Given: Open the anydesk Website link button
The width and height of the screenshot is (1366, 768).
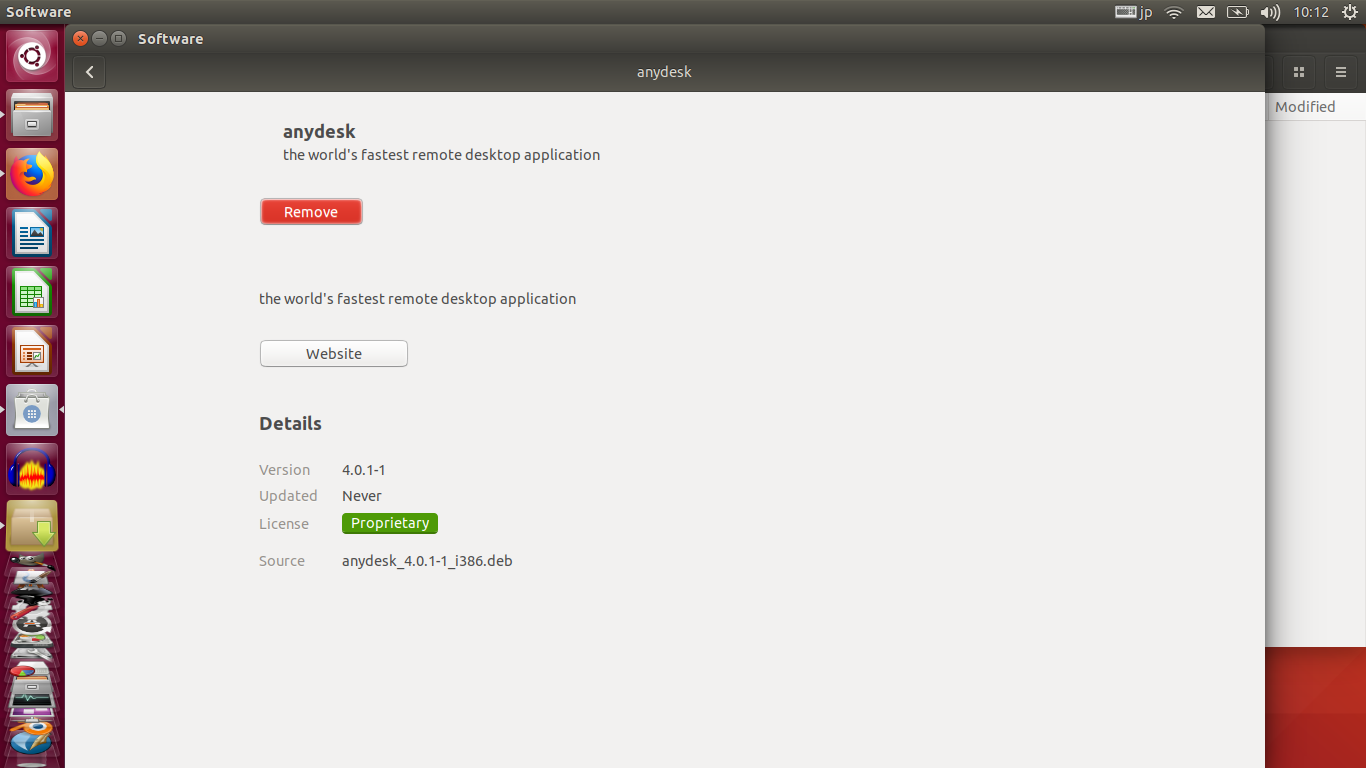Looking at the screenshot, I should click(x=334, y=354).
